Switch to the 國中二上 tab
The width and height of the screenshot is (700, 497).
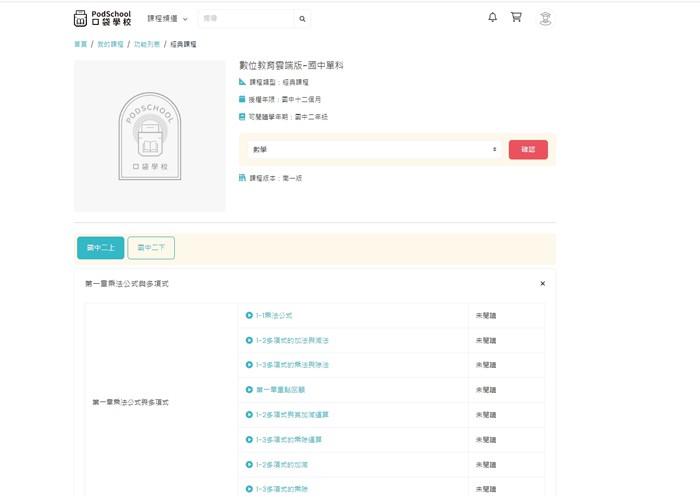(x=100, y=248)
